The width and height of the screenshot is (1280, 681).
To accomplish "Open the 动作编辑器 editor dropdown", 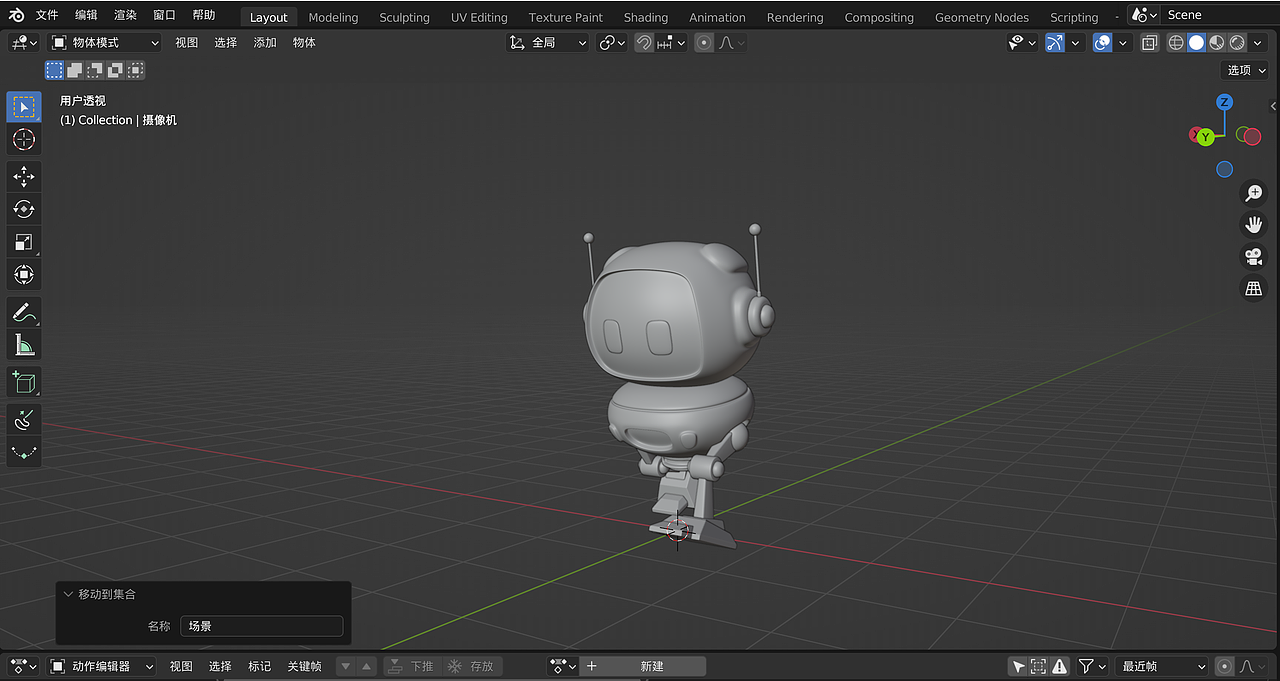I will coord(100,666).
